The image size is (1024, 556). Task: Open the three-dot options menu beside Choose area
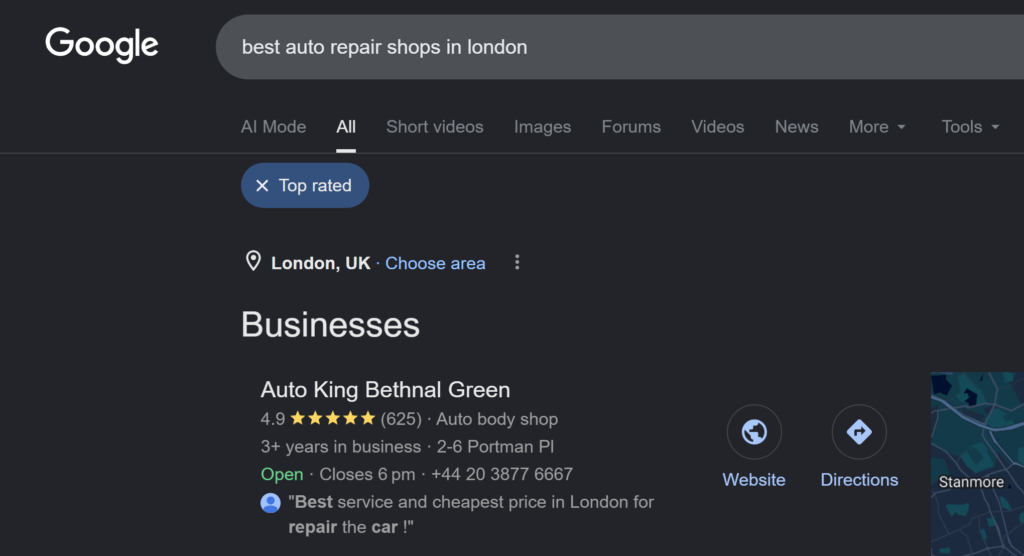(x=517, y=263)
